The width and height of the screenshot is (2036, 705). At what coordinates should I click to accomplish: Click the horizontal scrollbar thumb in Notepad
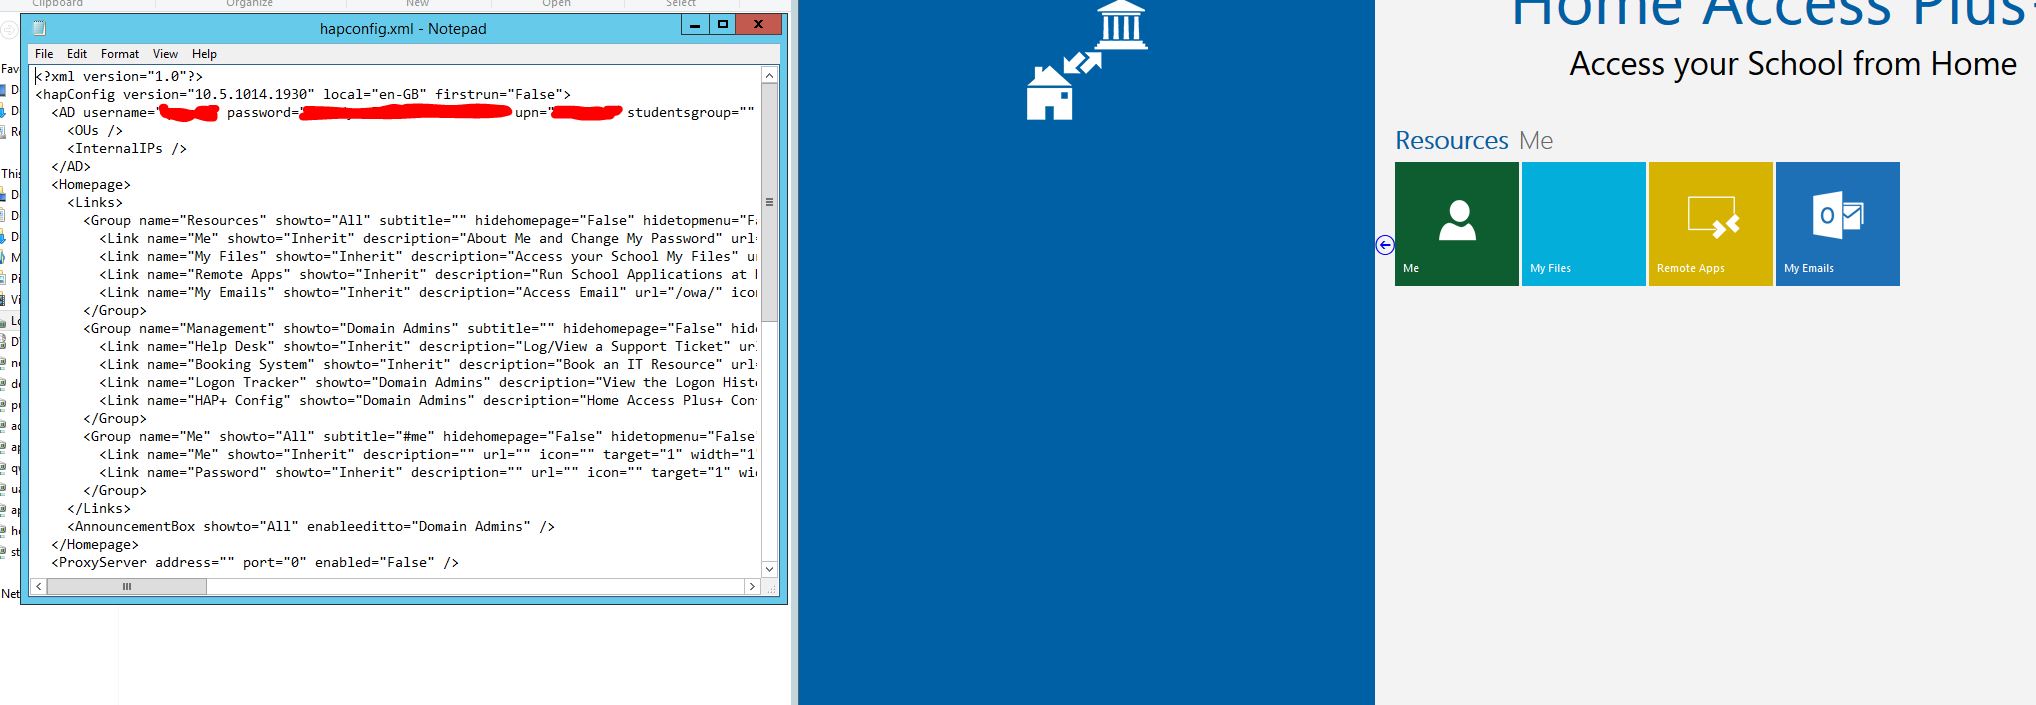coord(127,587)
